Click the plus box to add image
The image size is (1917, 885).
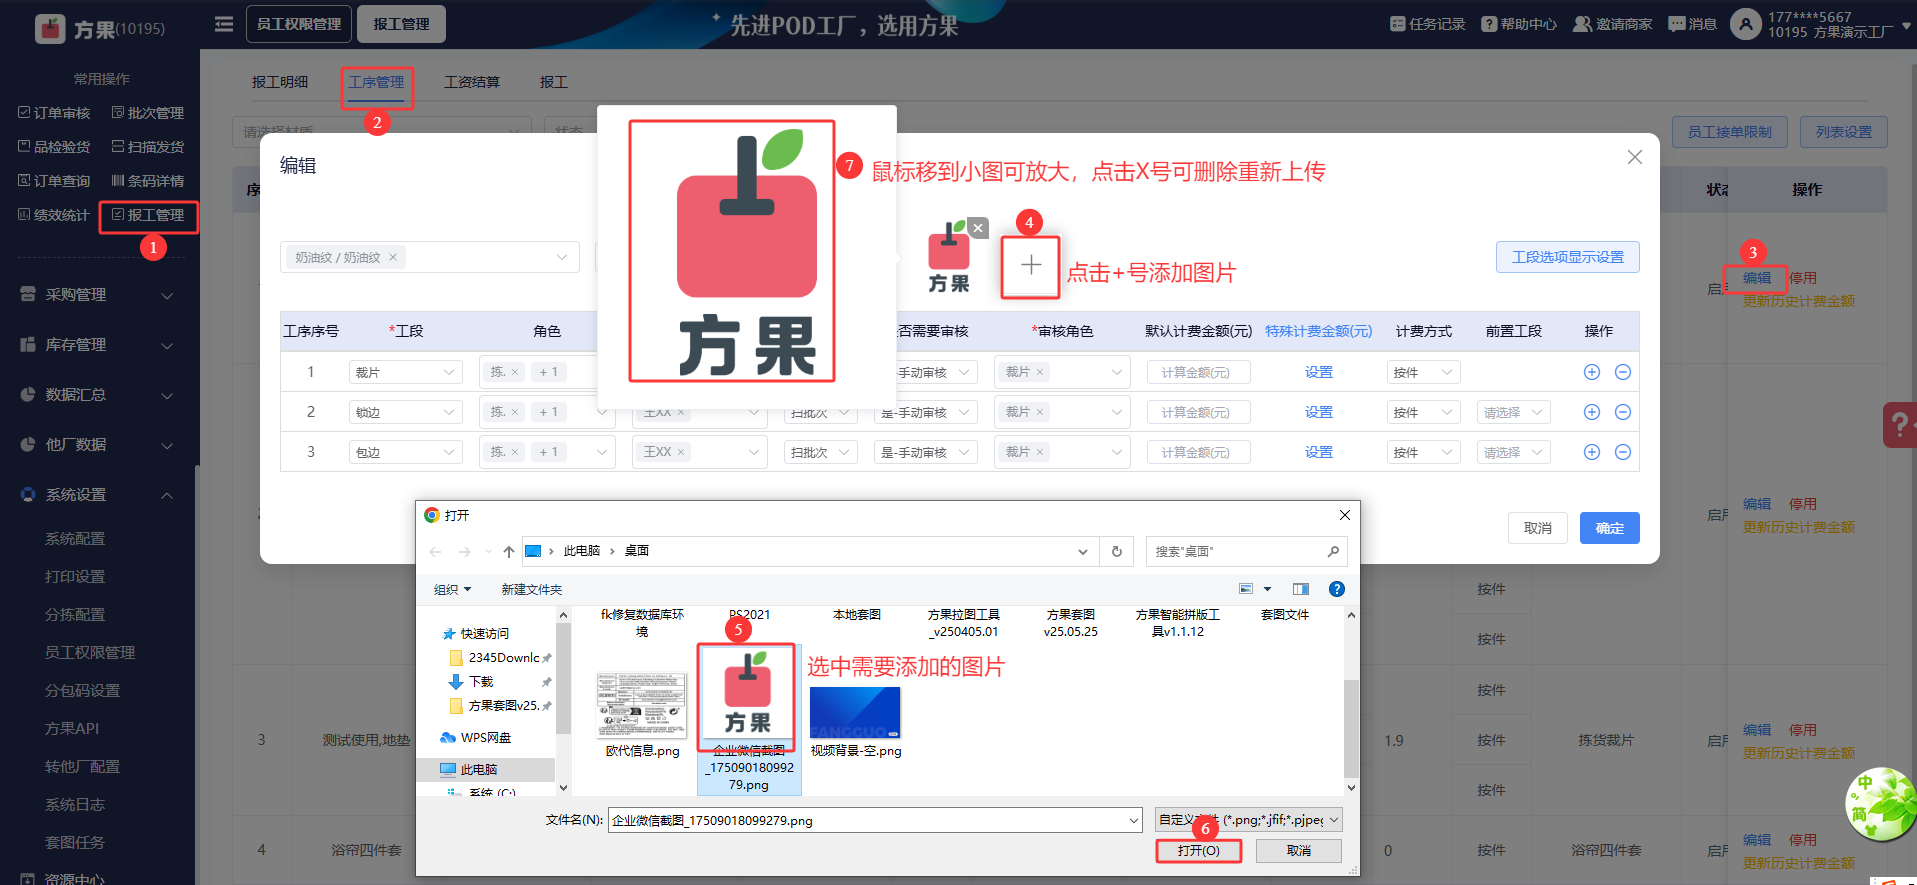[1030, 266]
